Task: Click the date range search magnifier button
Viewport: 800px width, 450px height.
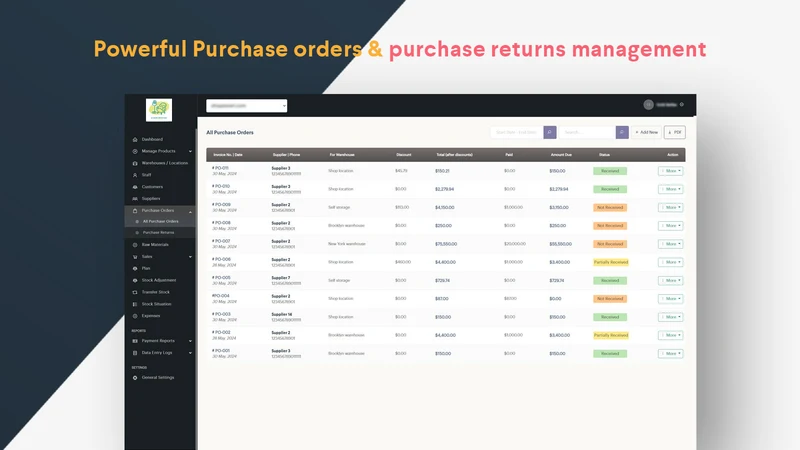Action: (x=549, y=132)
